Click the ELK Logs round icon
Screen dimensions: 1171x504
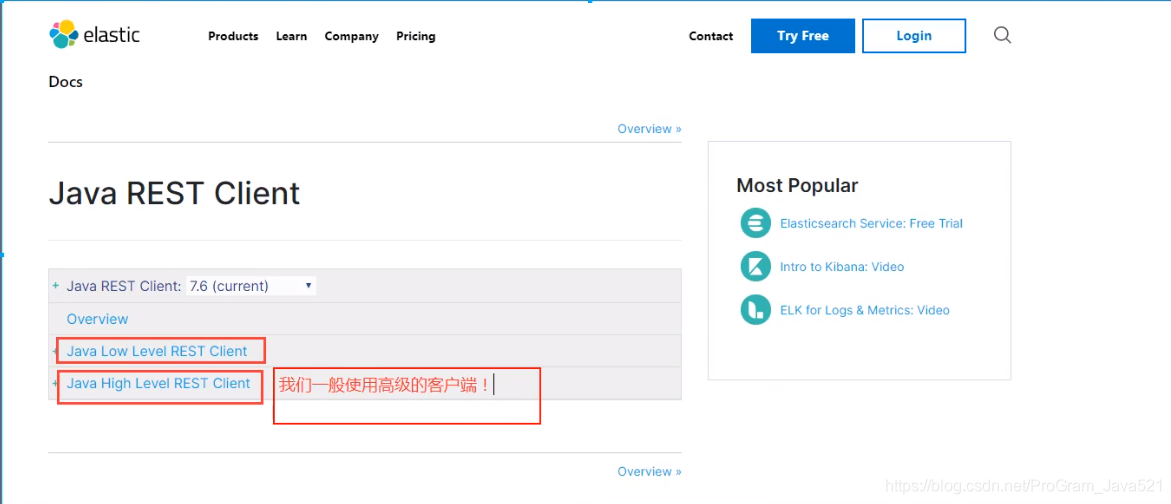coord(755,310)
